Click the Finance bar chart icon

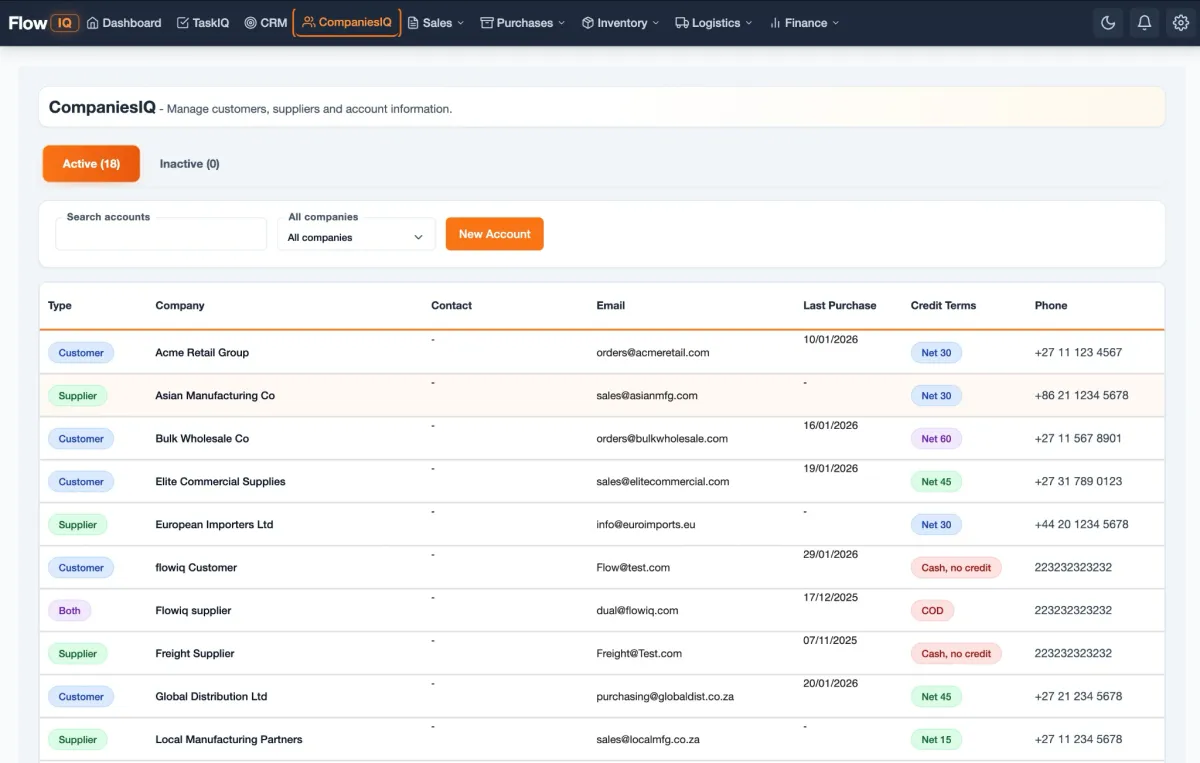(x=775, y=22)
